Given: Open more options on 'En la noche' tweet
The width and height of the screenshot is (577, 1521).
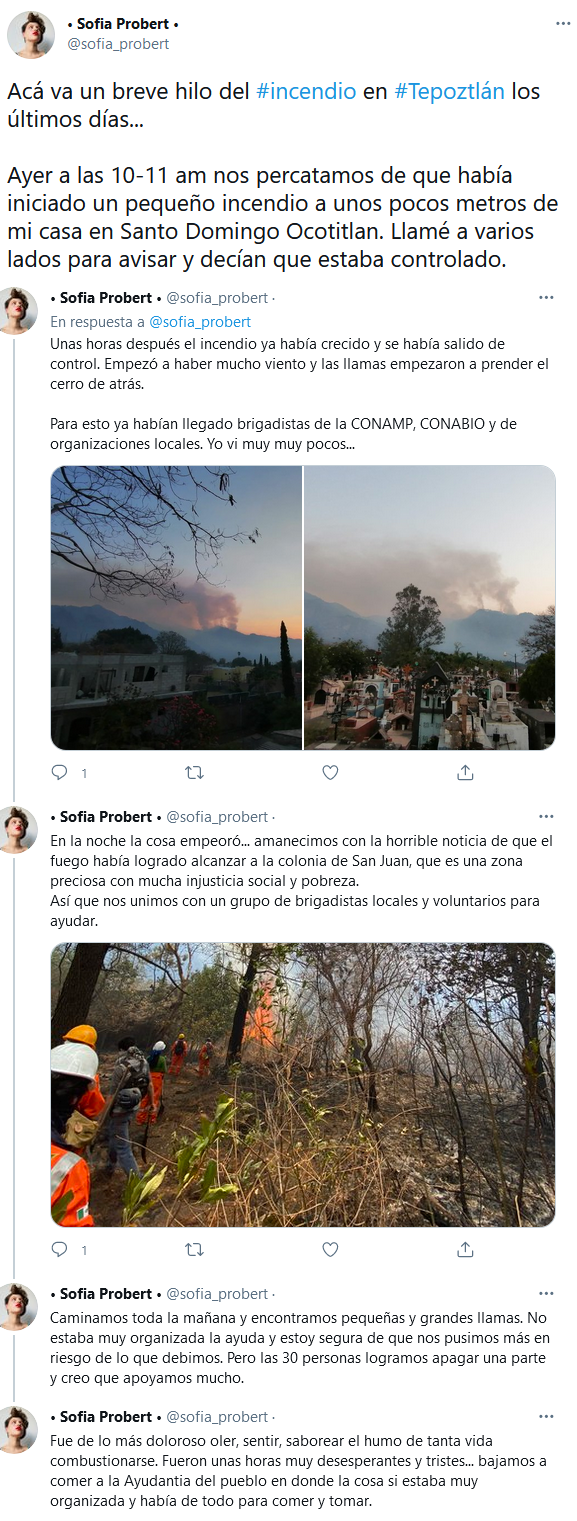Looking at the screenshot, I should tap(546, 817).
